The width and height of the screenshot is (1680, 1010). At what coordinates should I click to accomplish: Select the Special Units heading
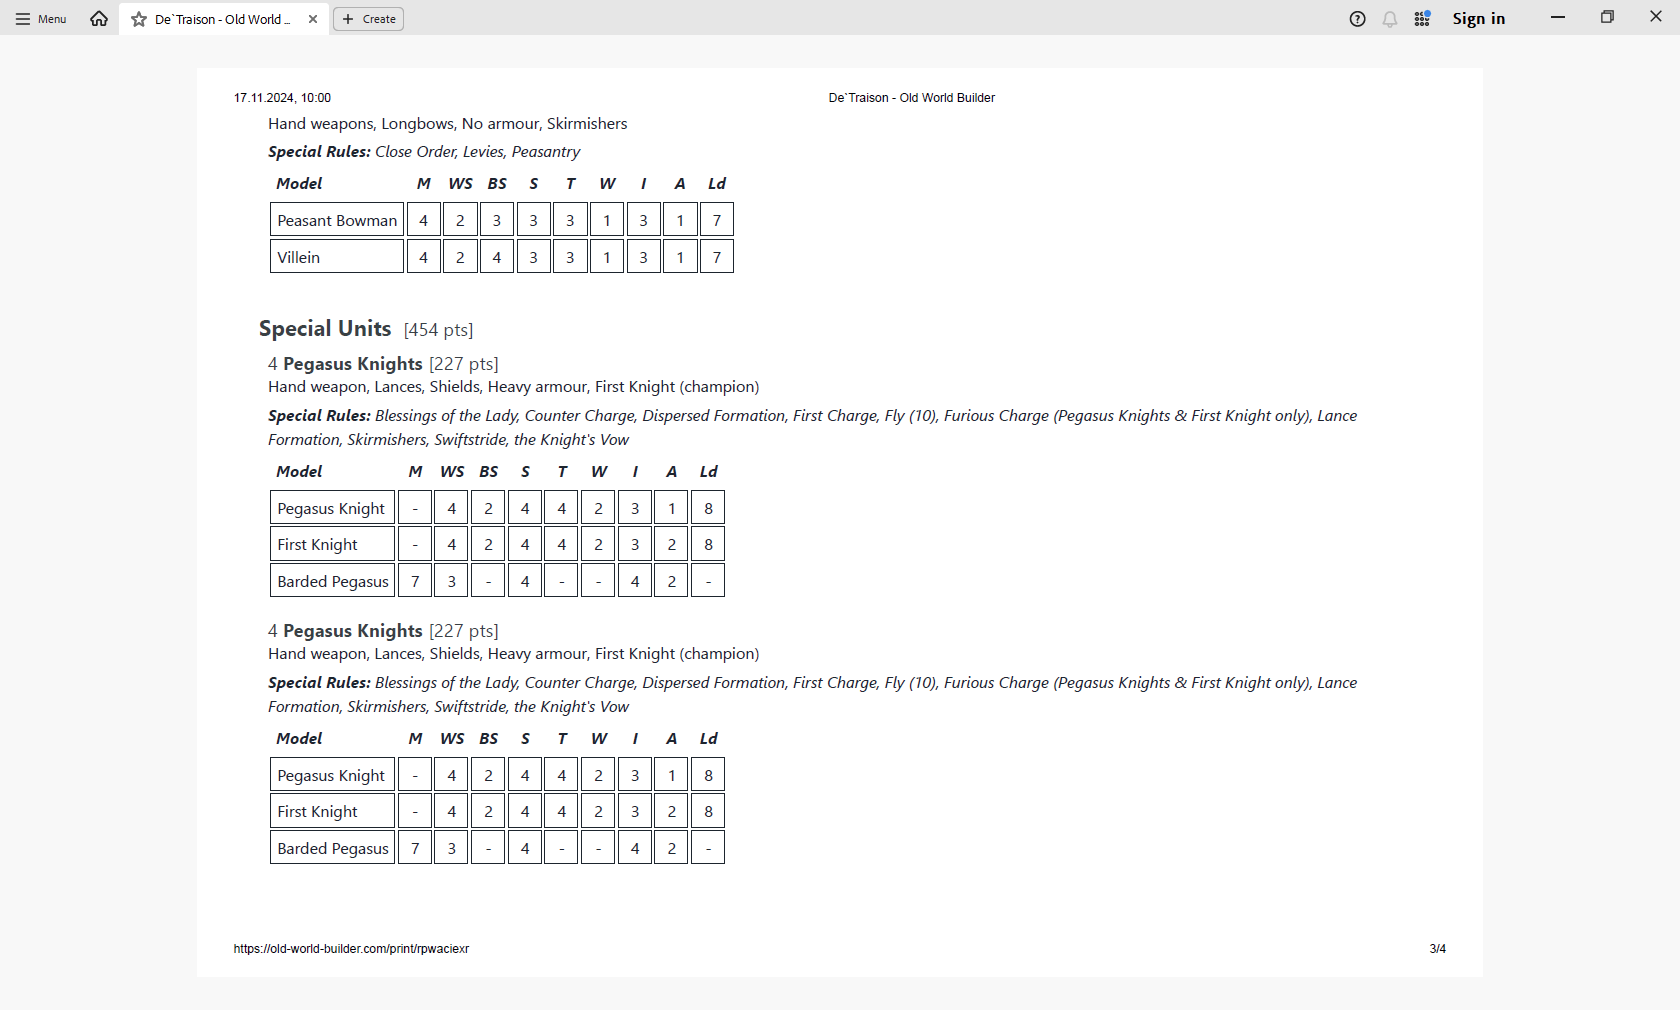325,329
